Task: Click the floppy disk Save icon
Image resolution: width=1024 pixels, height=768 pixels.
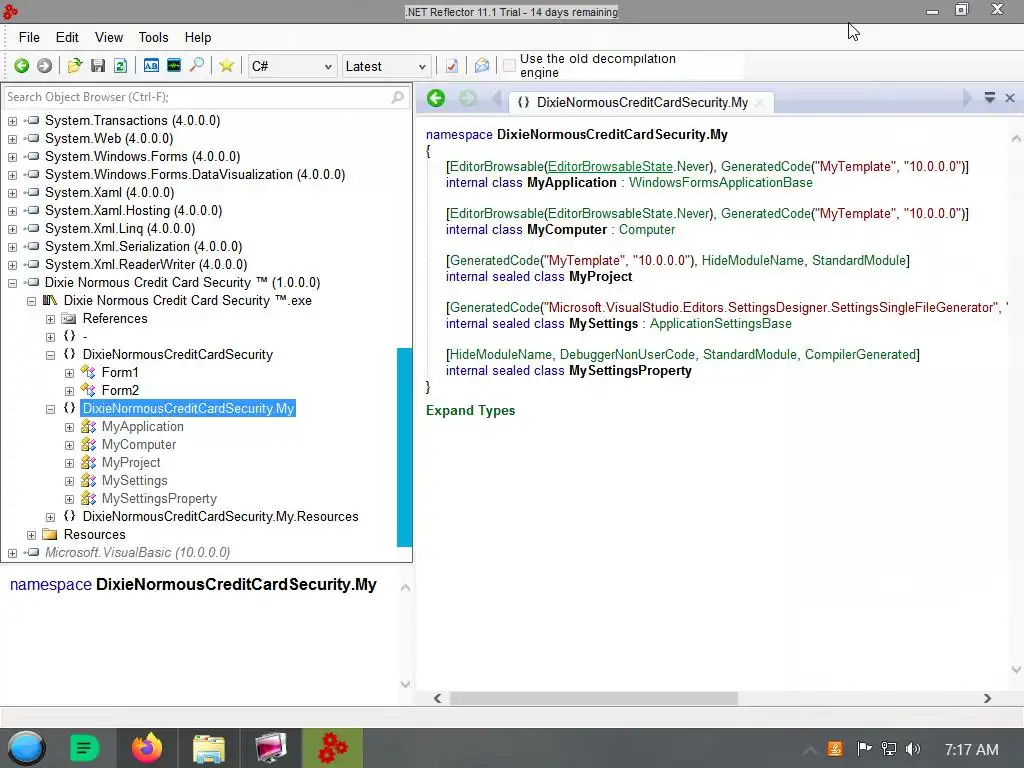Action: point(98,65)
